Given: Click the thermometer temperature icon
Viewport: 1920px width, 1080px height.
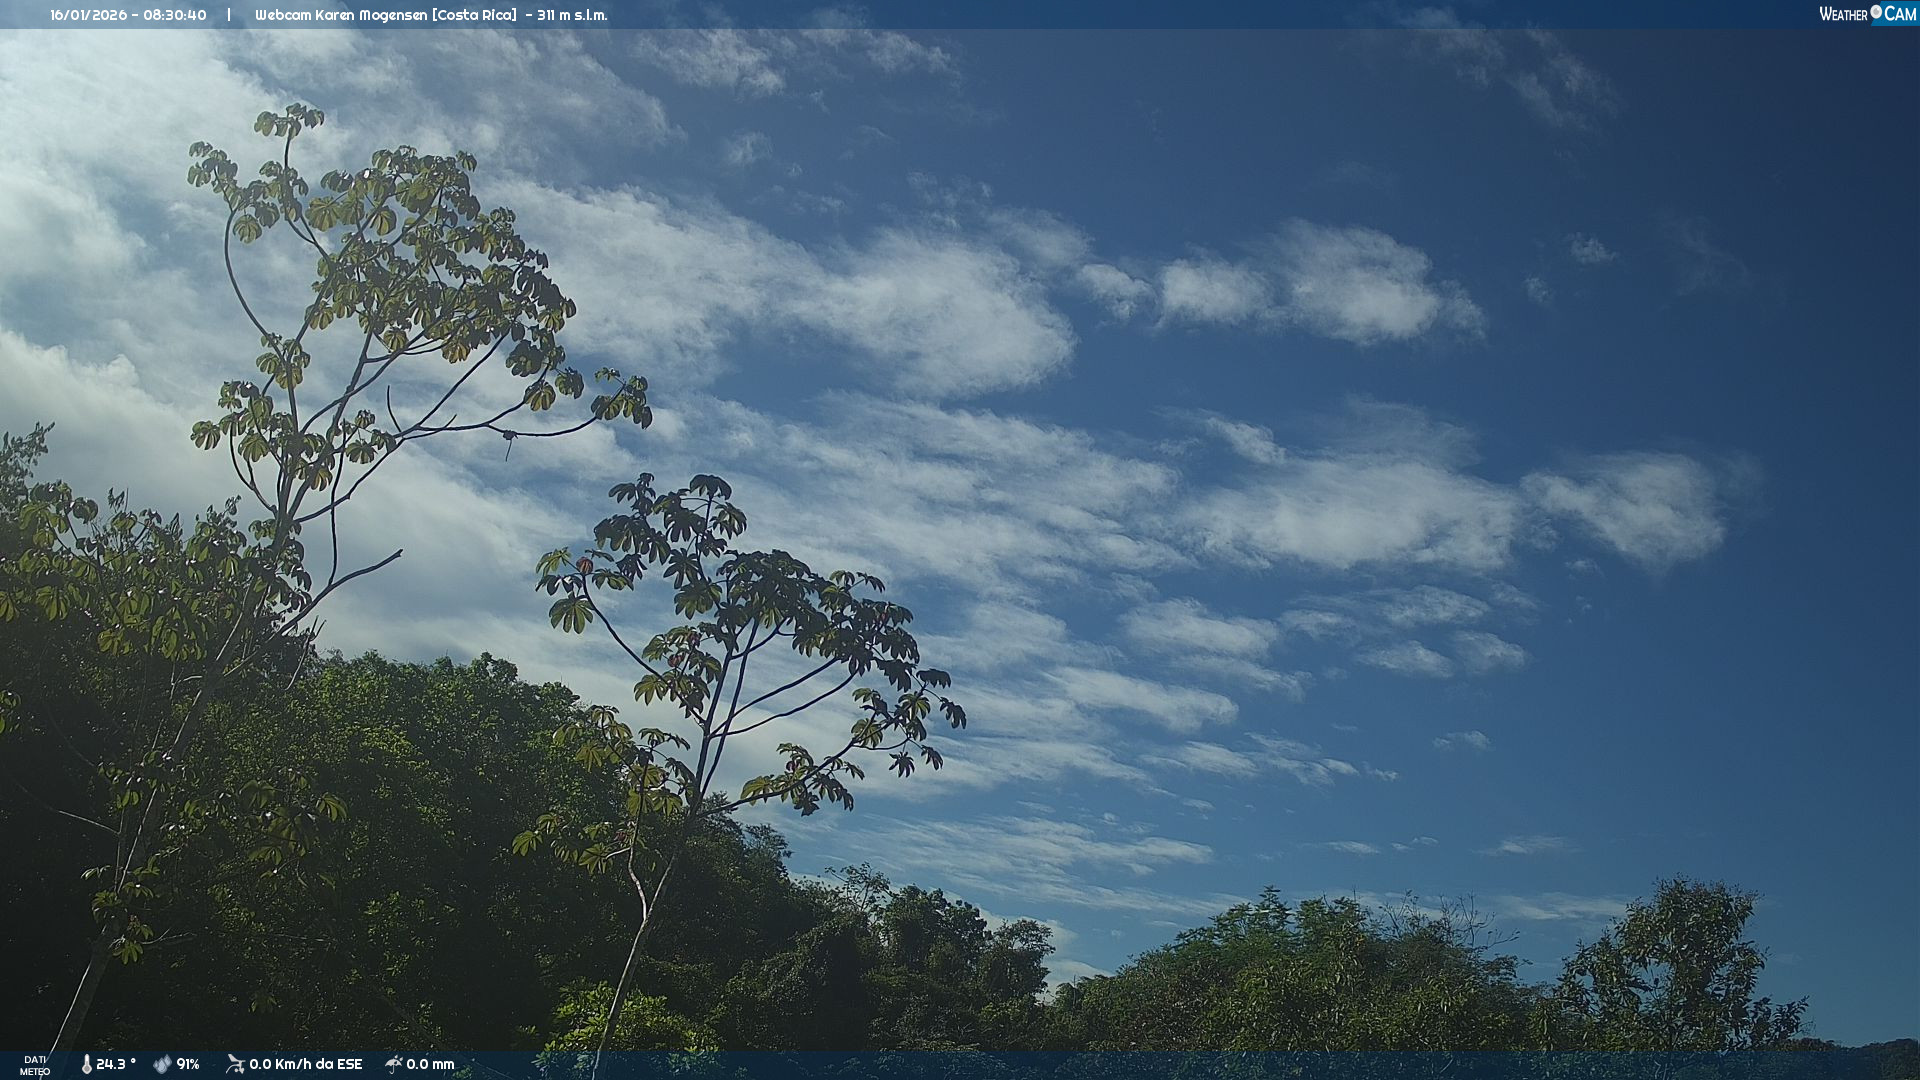Looking at the screenshot, I should (86, 1064).
